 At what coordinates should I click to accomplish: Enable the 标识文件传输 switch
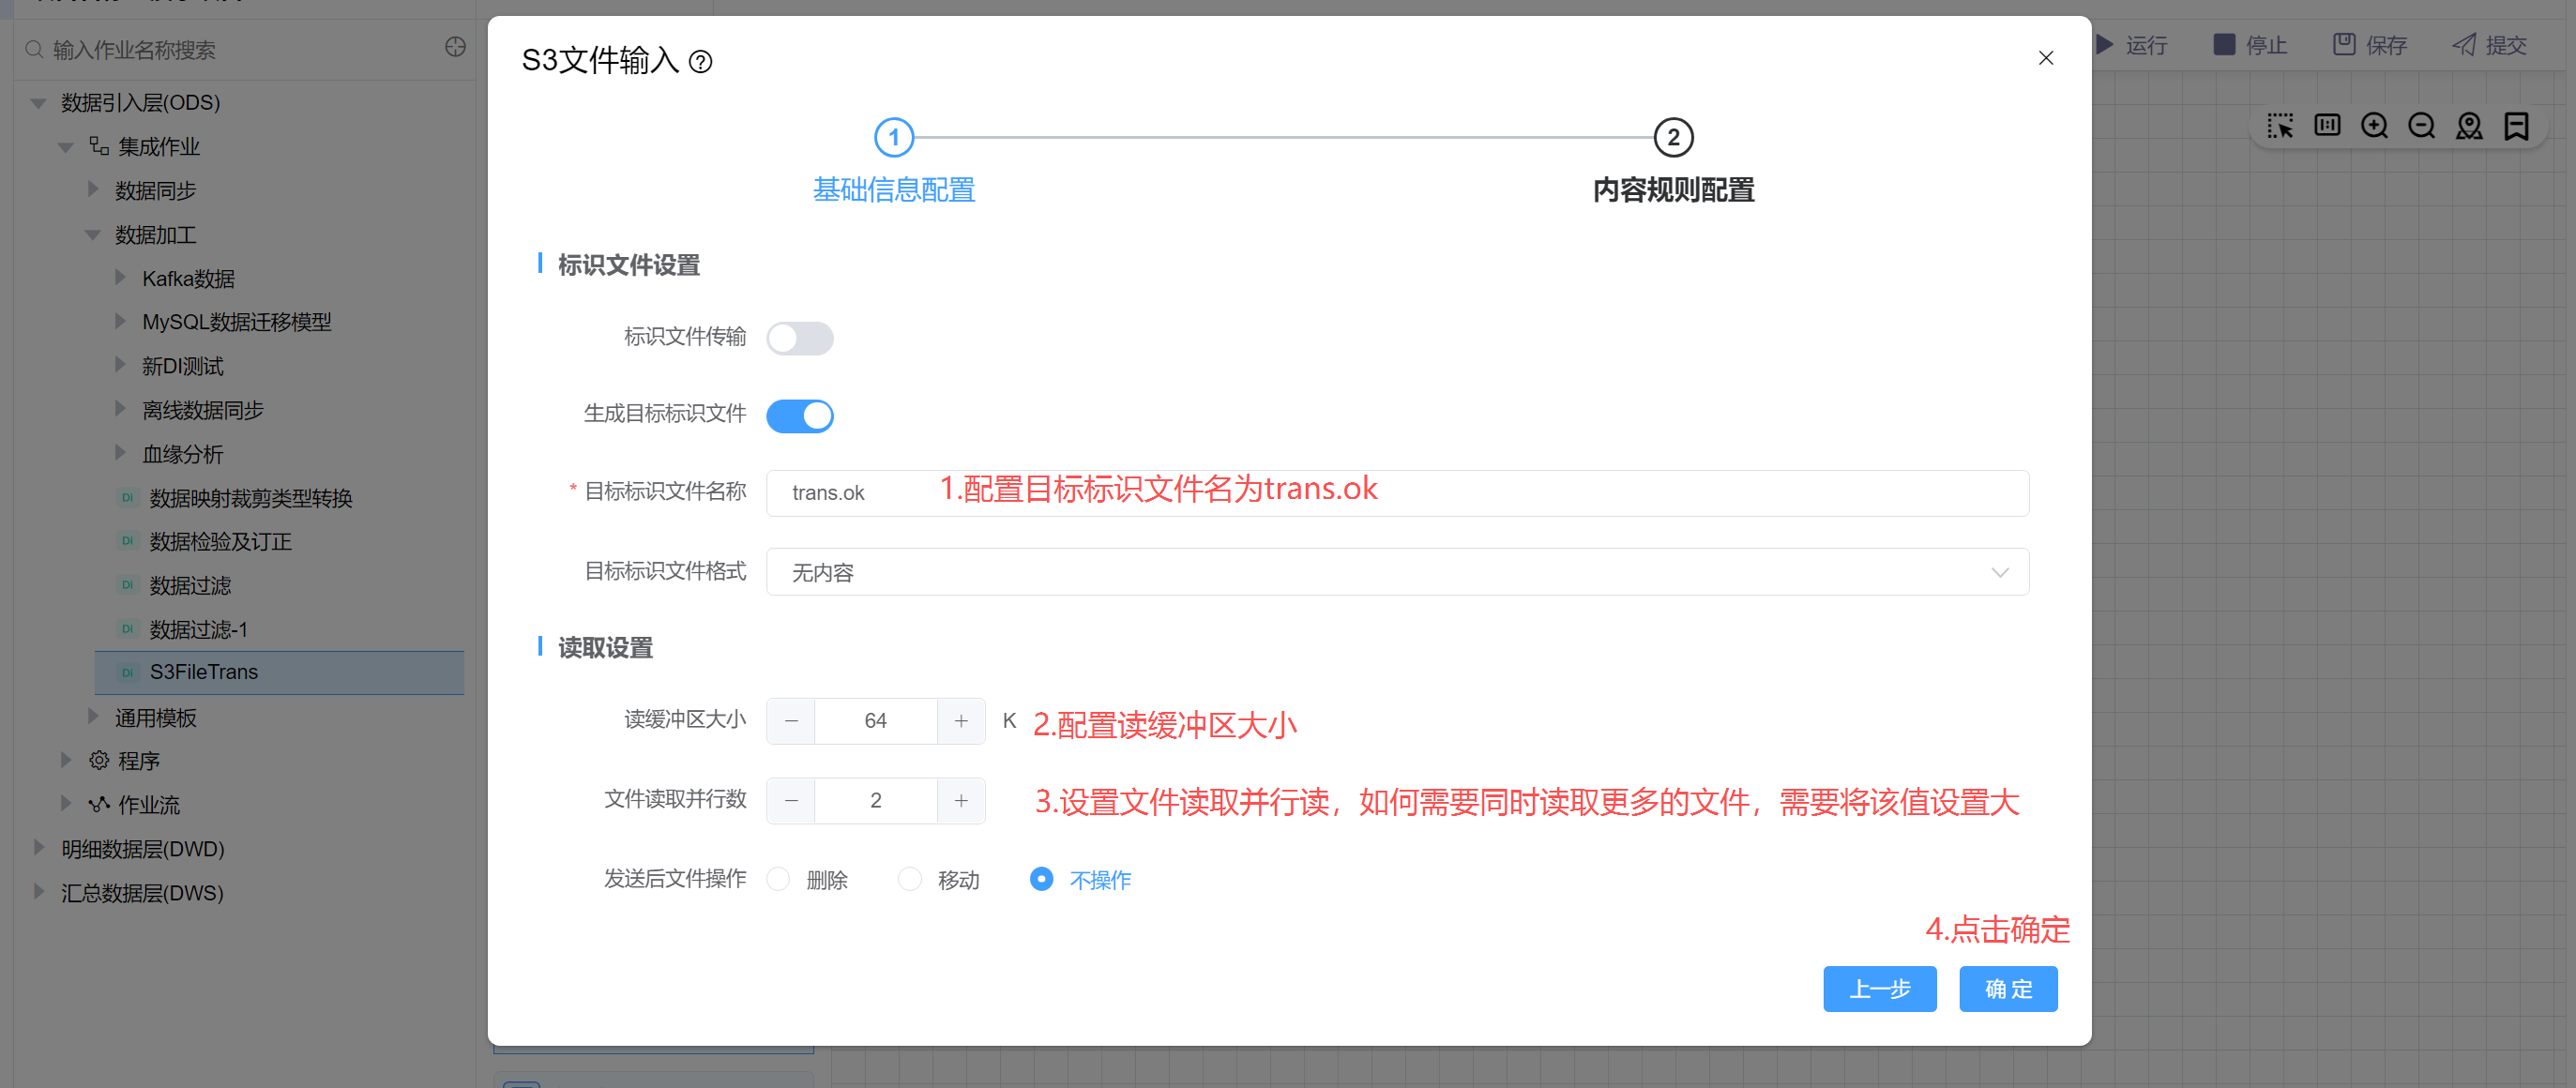(x=799, y=338)
